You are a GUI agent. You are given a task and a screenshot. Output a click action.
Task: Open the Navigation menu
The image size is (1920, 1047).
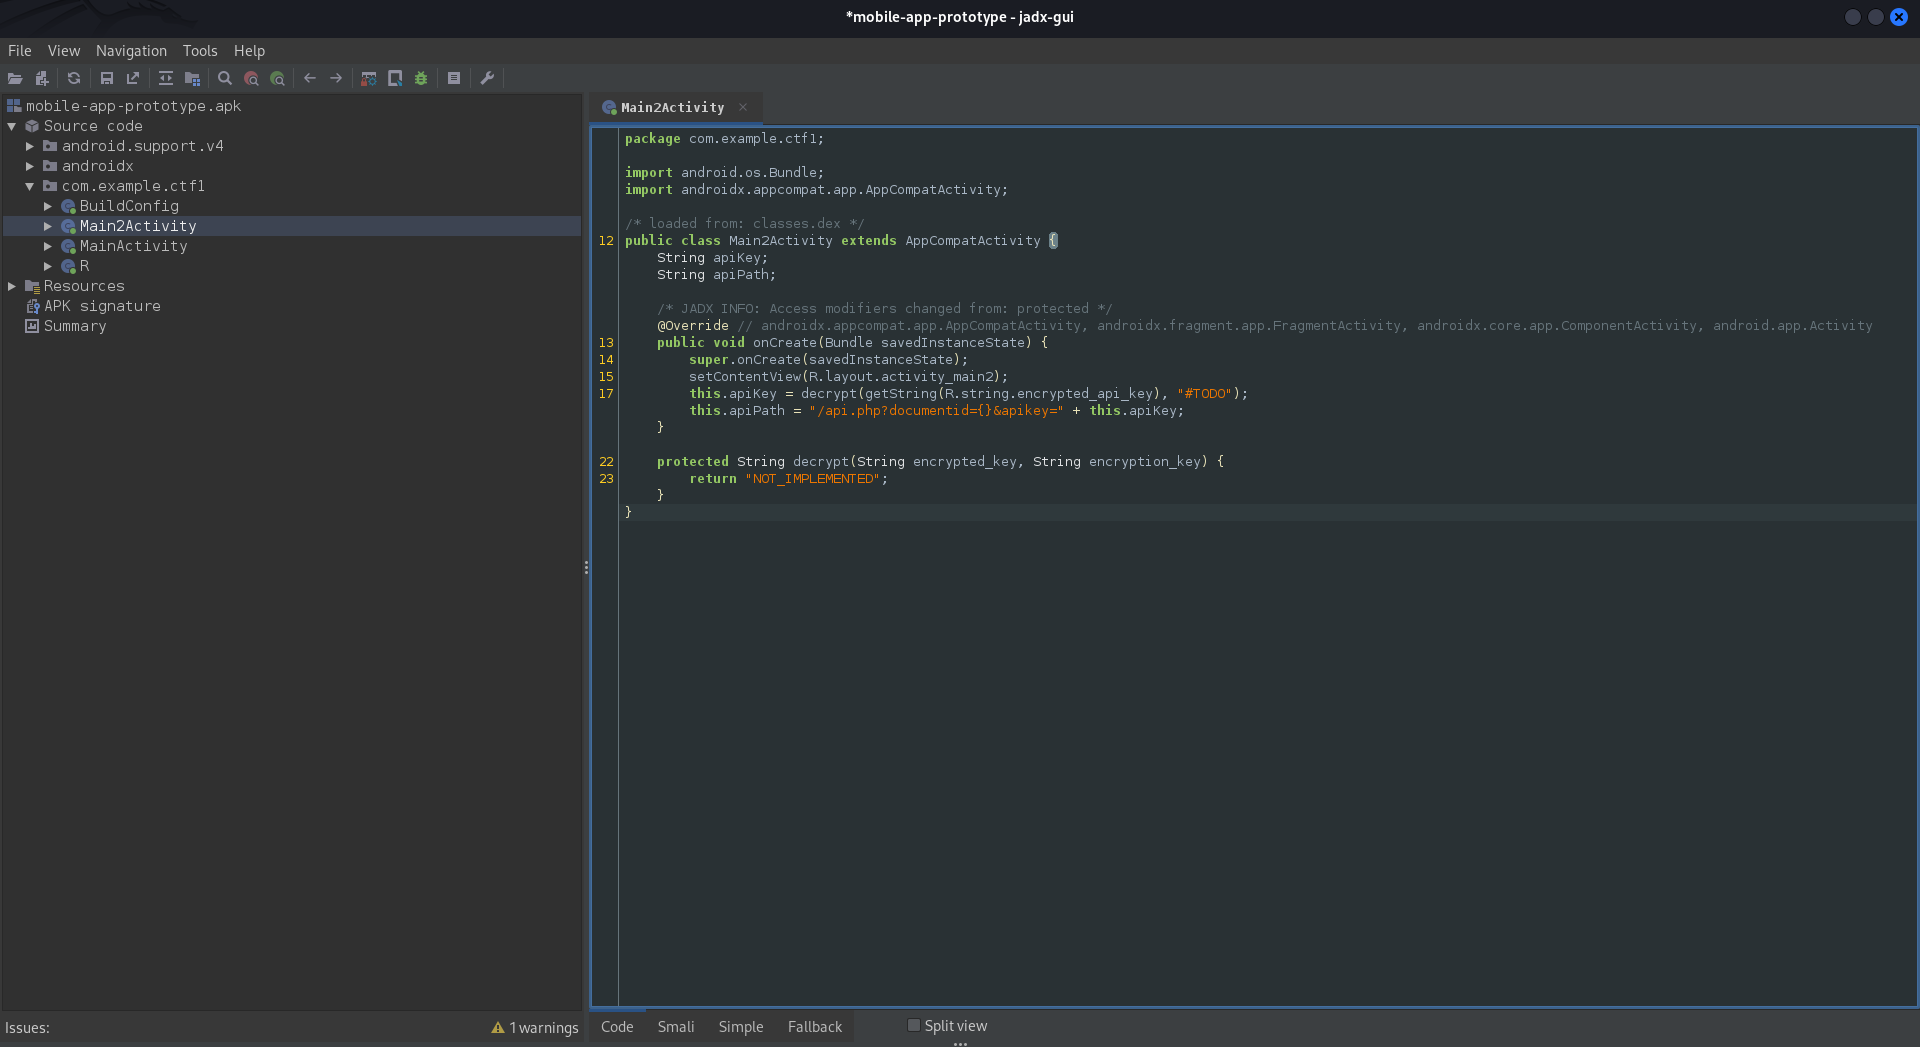(x=131, y=51)
